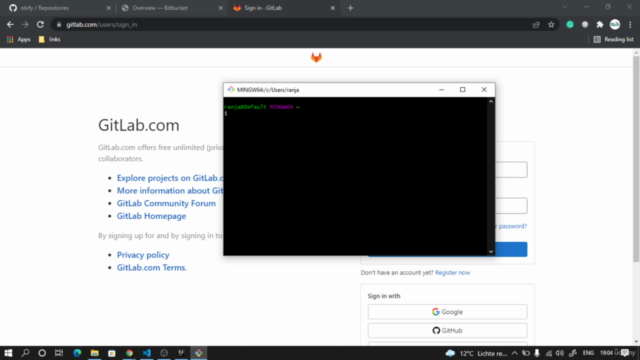Click the username input field

coord(511,170)
